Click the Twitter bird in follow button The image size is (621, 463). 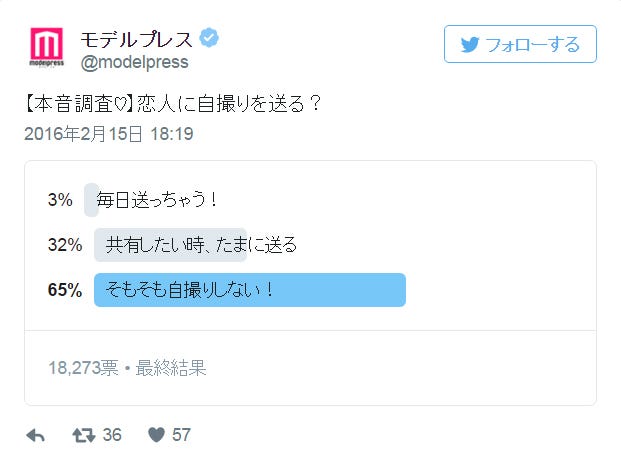469,44
